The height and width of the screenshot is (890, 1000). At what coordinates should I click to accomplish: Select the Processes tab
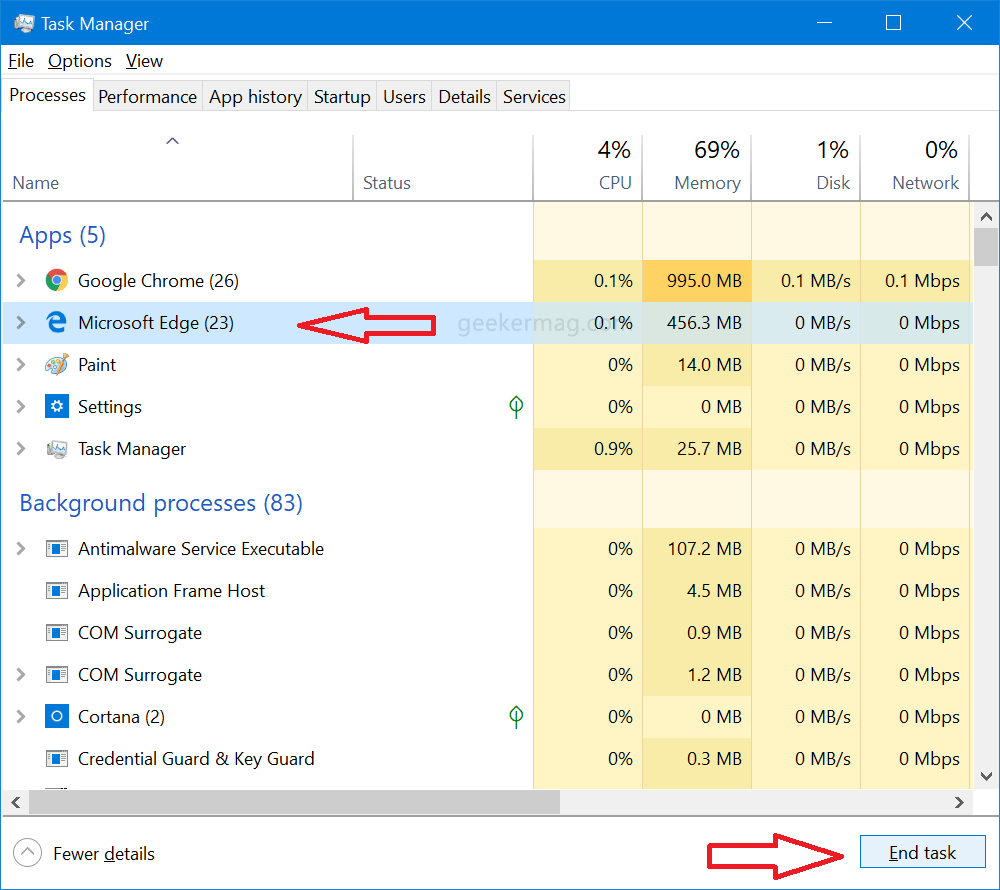click(x=47, y=95)
